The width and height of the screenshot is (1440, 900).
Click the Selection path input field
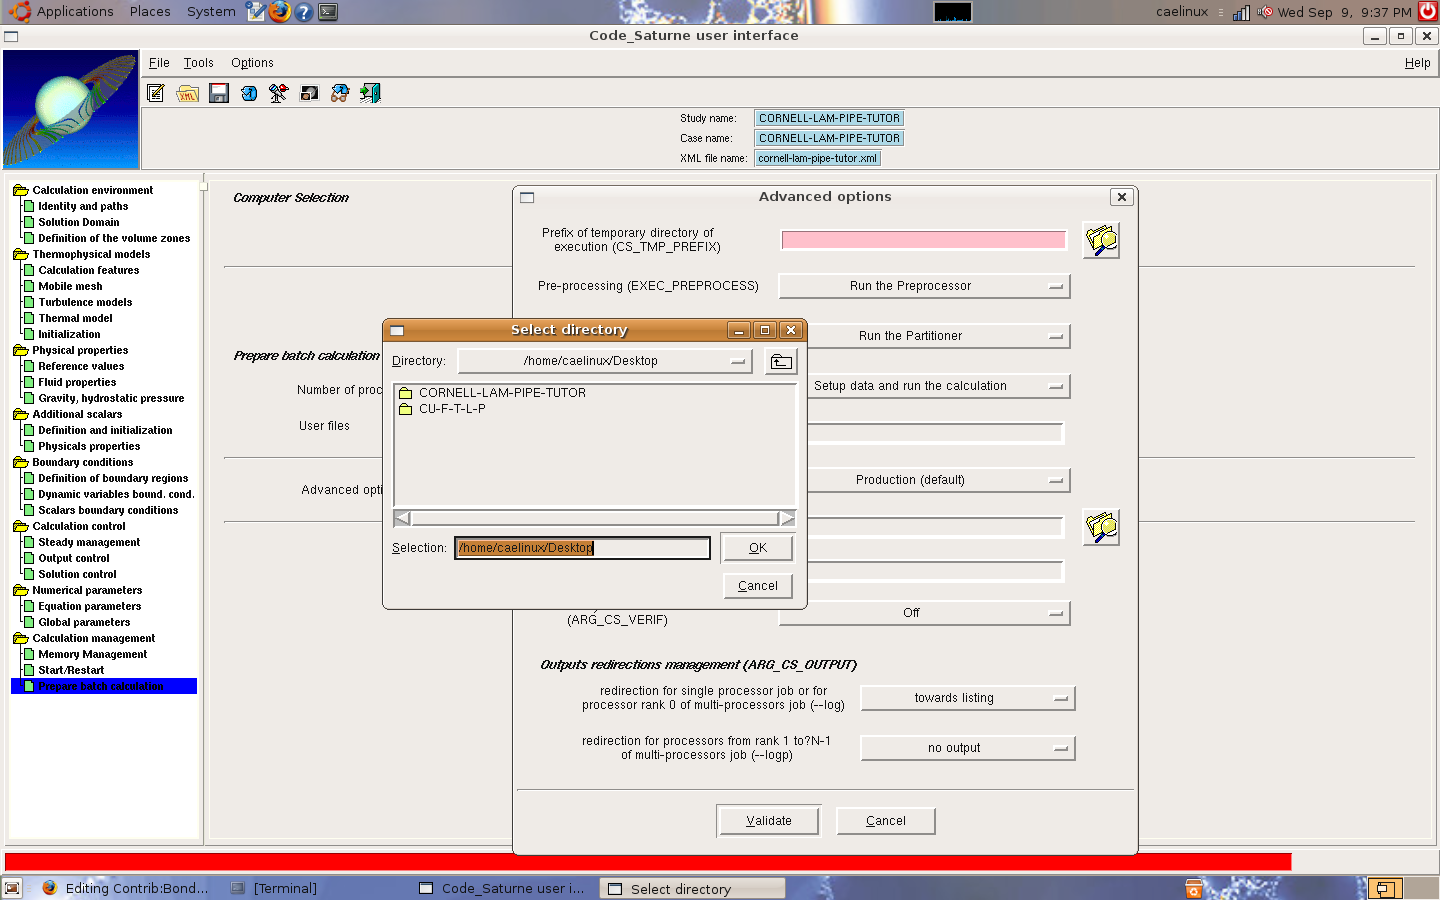(x=582, y=548)
